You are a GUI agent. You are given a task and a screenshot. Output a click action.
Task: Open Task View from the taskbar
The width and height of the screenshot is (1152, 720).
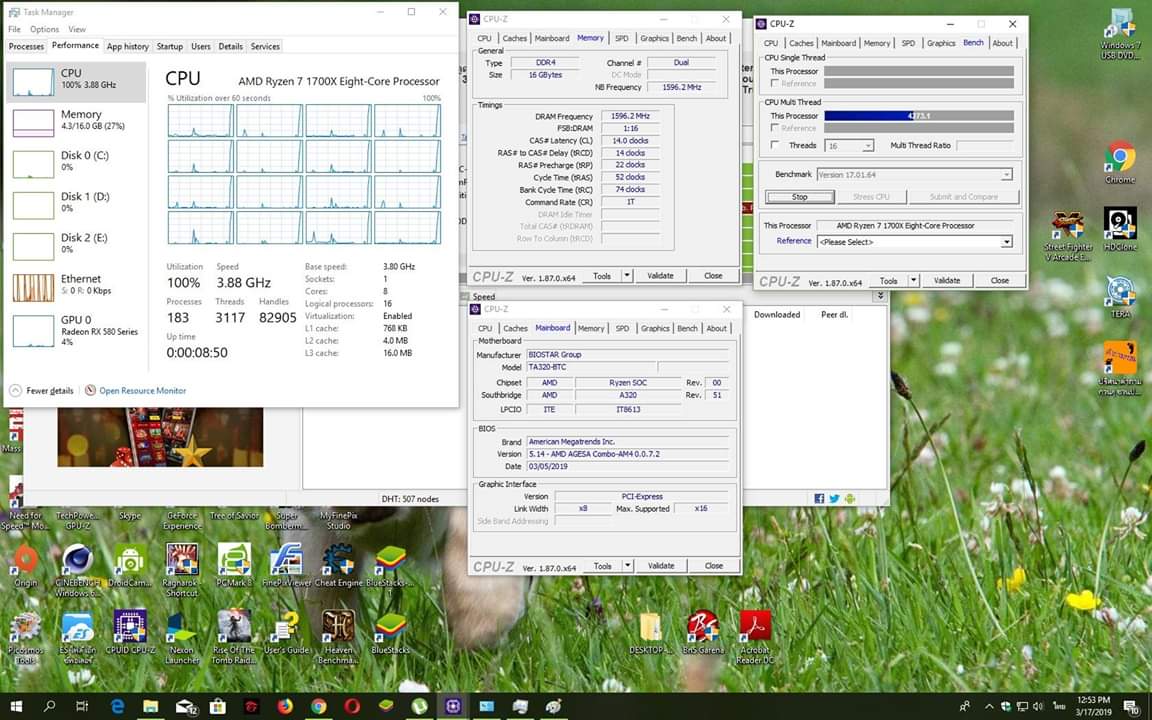(82, 706)
